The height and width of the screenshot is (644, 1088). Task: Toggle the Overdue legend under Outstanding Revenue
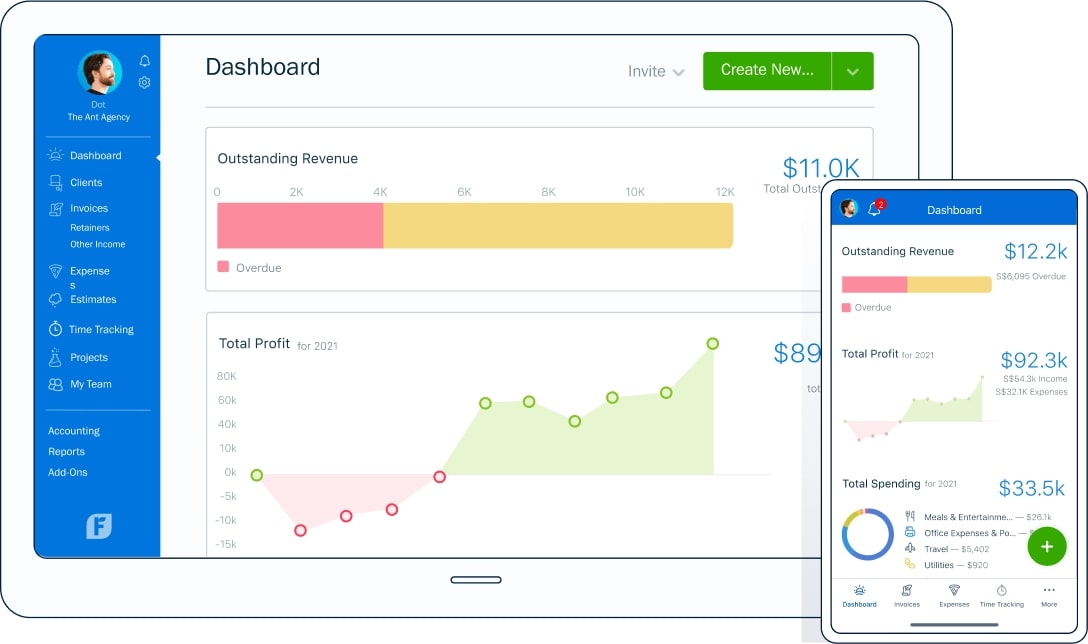click(249, 268)
